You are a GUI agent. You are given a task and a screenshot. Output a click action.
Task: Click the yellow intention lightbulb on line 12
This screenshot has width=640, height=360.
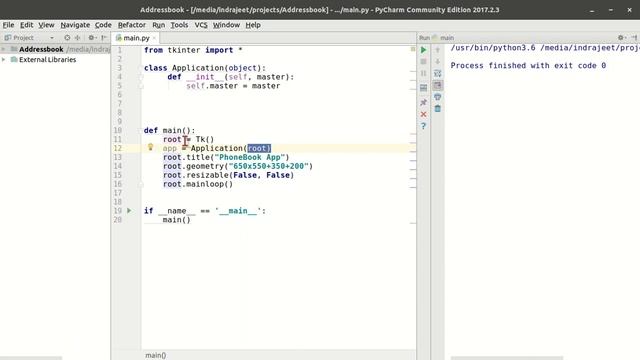pos(150,147)
